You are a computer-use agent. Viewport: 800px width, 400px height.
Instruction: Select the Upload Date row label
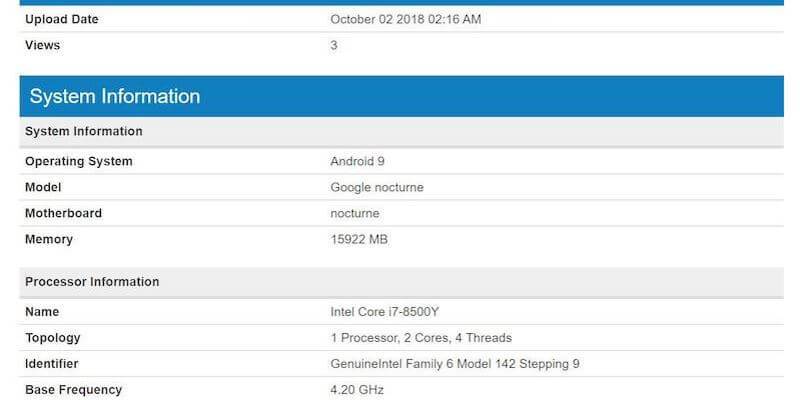tap(62, 19)
